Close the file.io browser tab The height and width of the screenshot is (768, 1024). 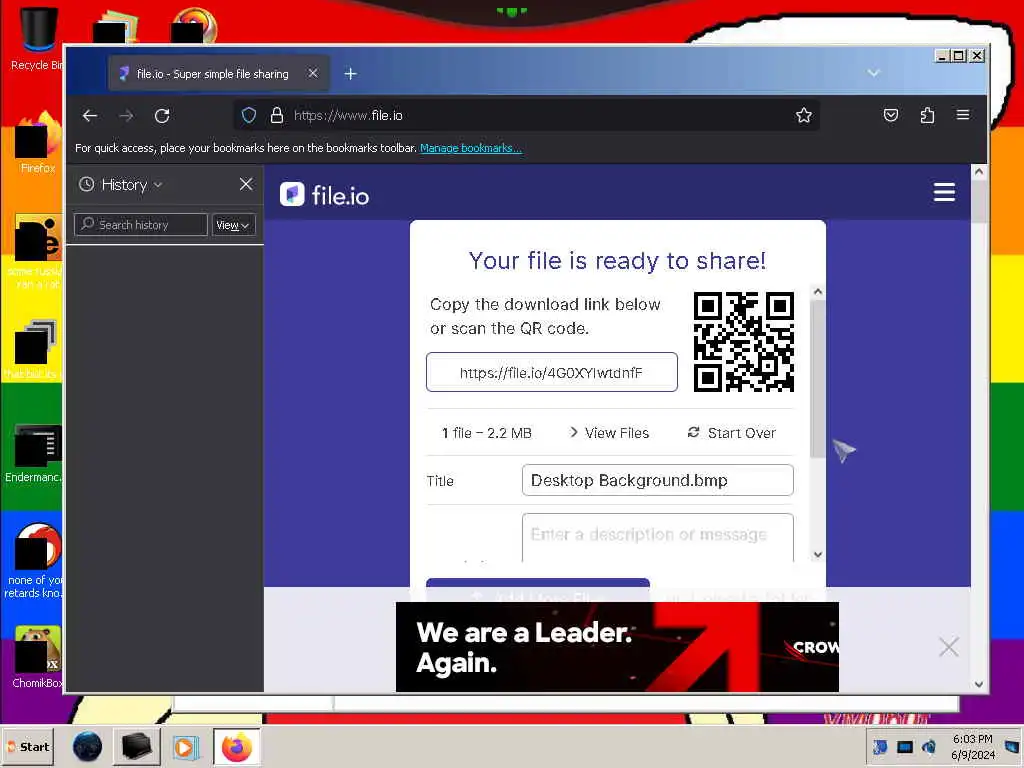(x=313, y=73)
